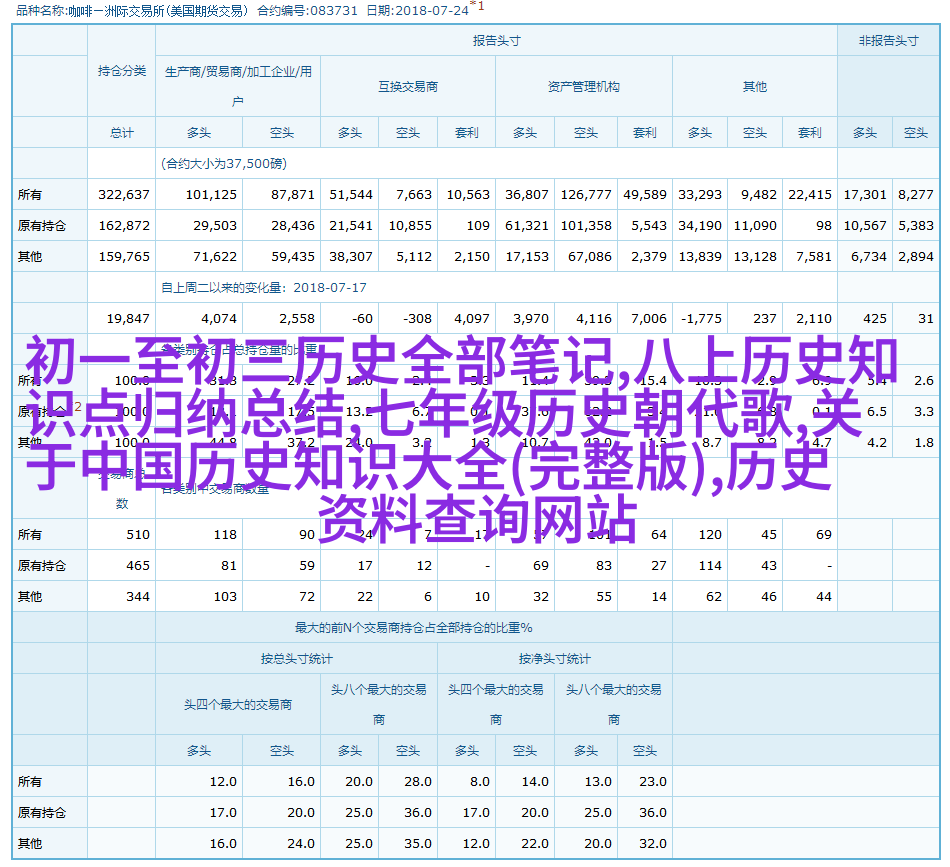Click the 互换交易商 column header
Screen dimensions: 950x867
point(407,87)
